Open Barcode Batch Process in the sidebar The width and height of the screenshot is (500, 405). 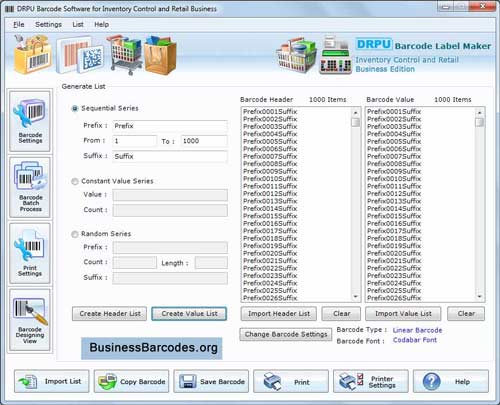pos(30,187)
